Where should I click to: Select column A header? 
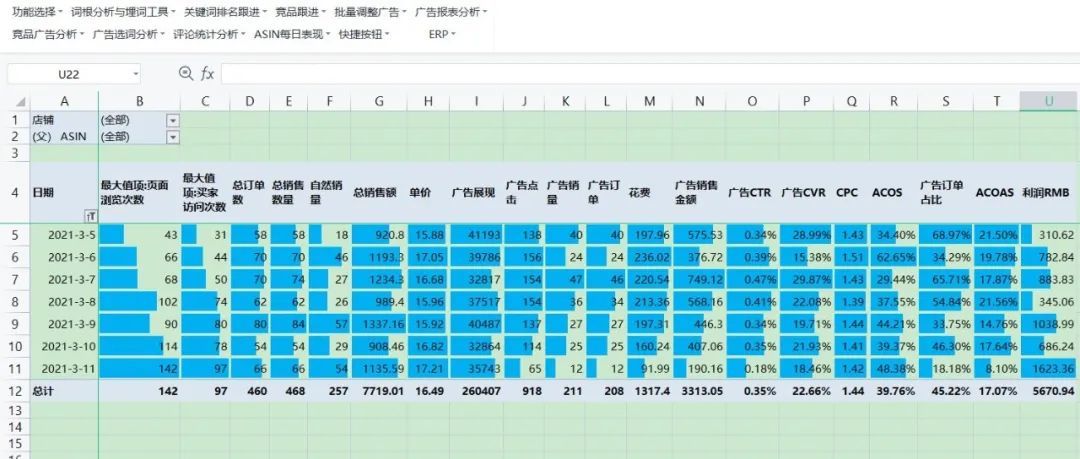(64, 101)
